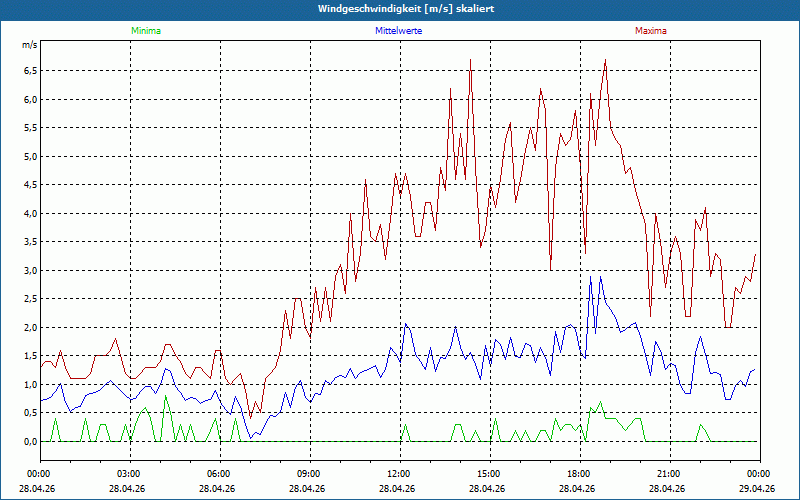Click the 1,5 y-axis value
800x500 pixels.
pos(30,357)
